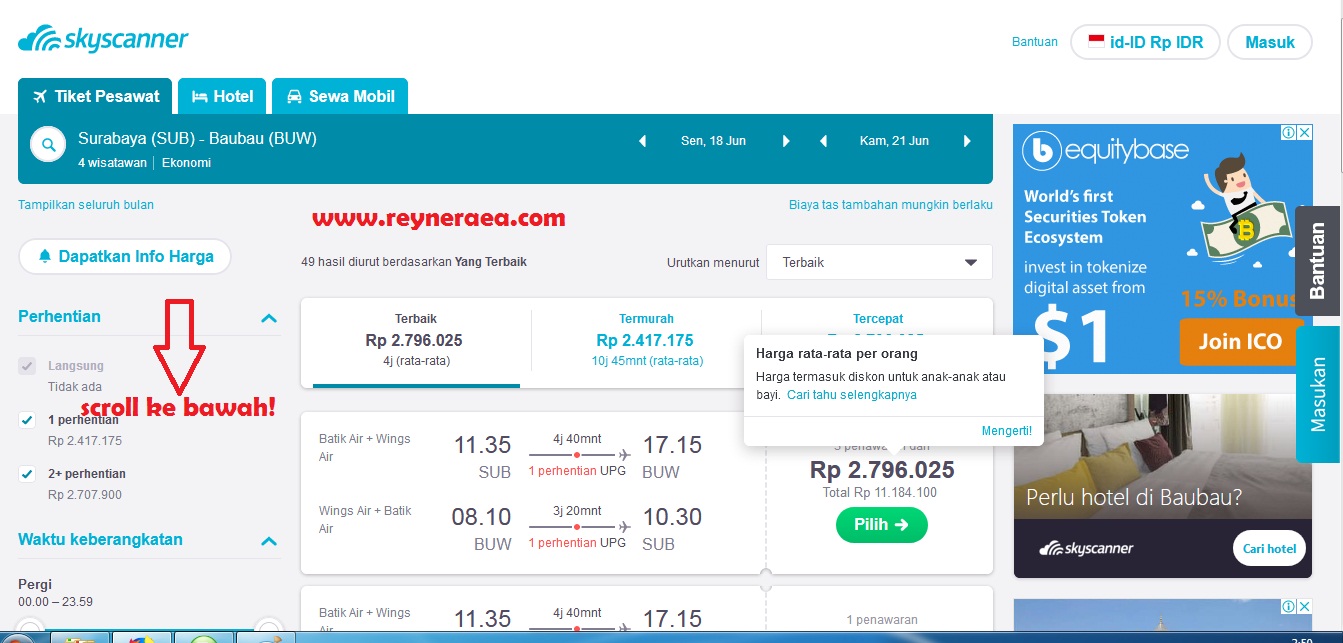Click the 4 wisatawan traveller count
Image resolution: width=1343 pixels, height=643 pixels.
[112, 162]
